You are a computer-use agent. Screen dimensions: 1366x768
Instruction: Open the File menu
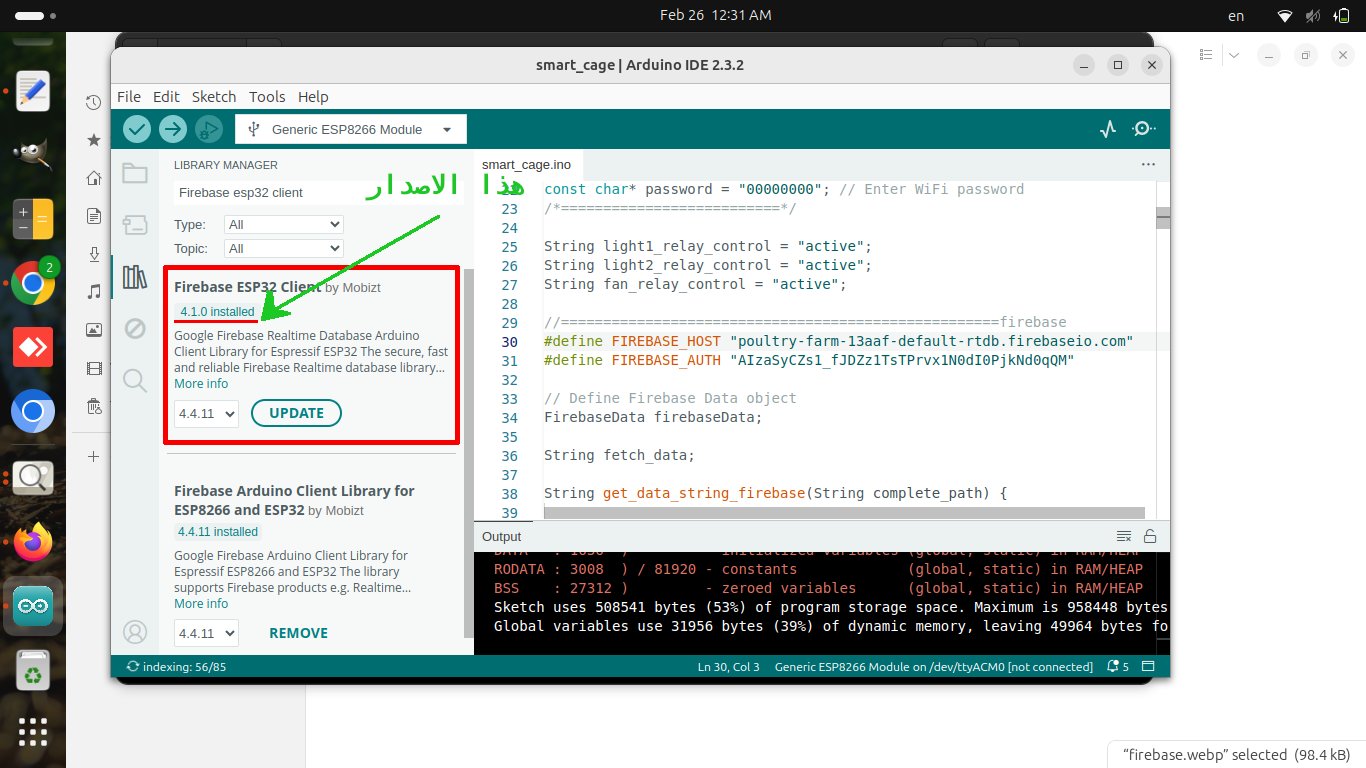click(129, 97)
